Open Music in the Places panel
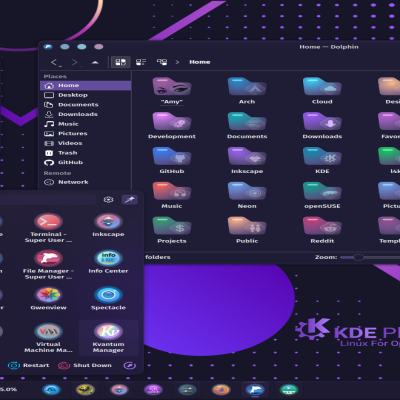400x400 pixels. [86, 124]
